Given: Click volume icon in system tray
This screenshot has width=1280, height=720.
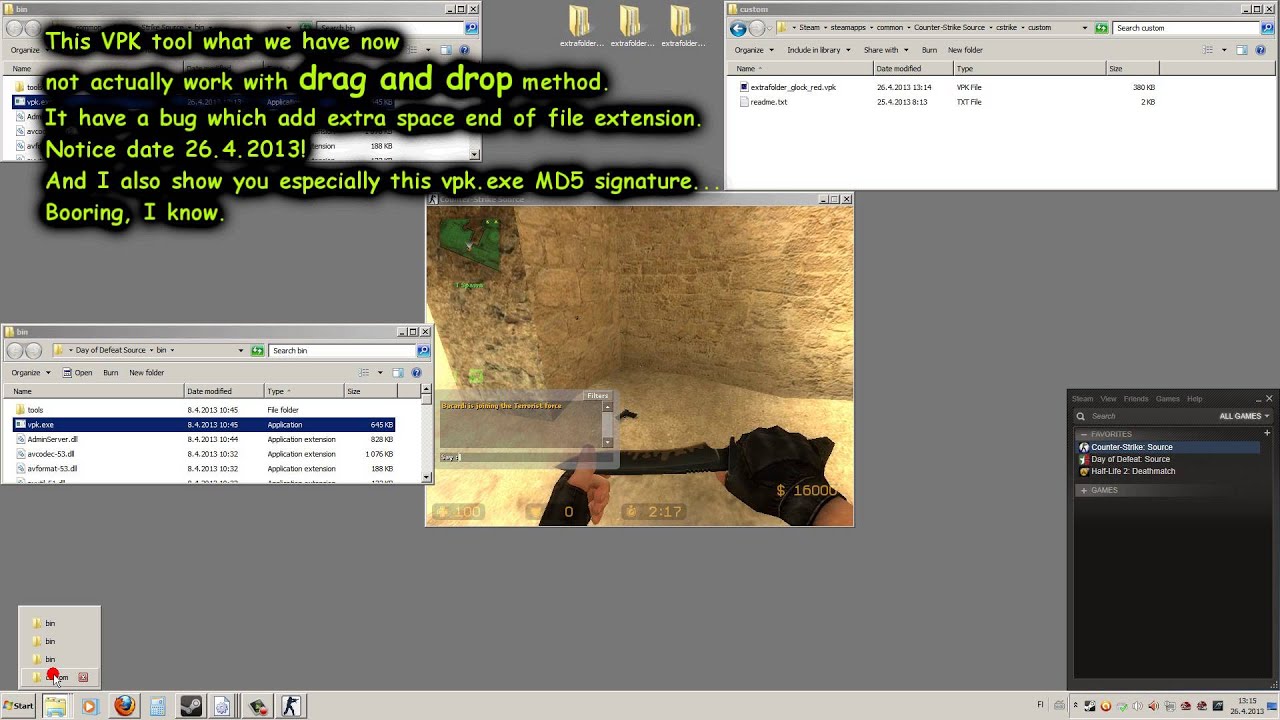Looking at the screenshot, I should coord(1137,706).
